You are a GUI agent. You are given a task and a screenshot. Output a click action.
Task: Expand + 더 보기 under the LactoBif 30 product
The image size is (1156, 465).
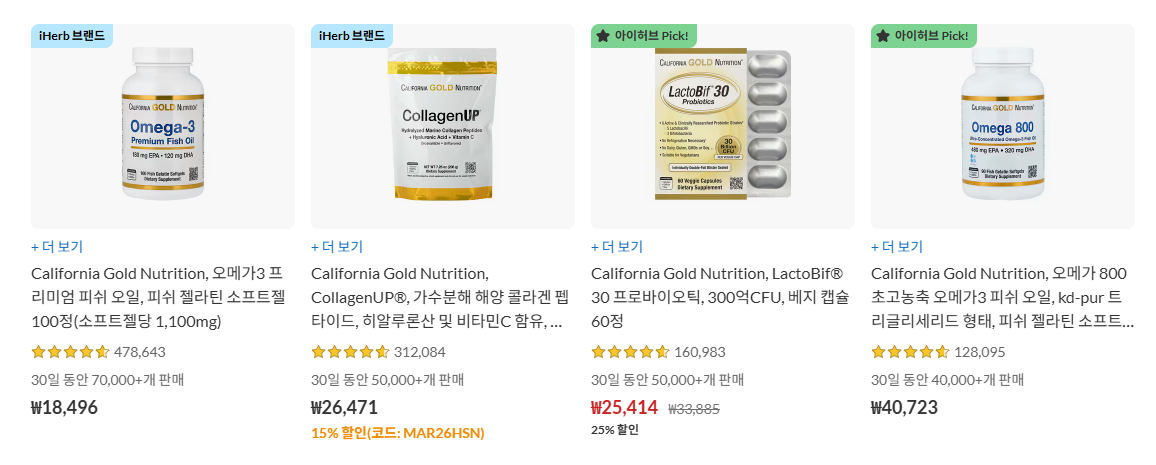click(617, 247)
